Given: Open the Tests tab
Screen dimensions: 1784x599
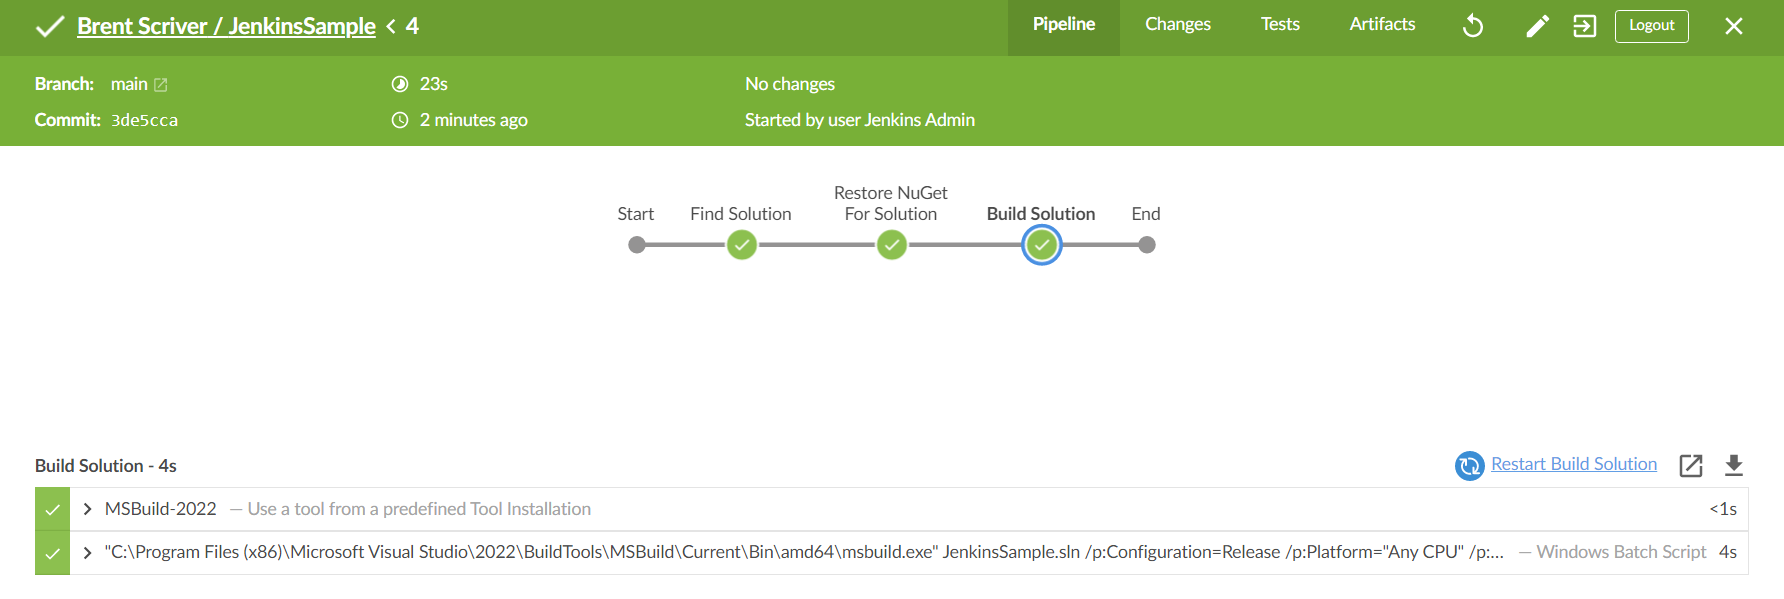Looking at the screenshot, I should tap(1280, 24).
